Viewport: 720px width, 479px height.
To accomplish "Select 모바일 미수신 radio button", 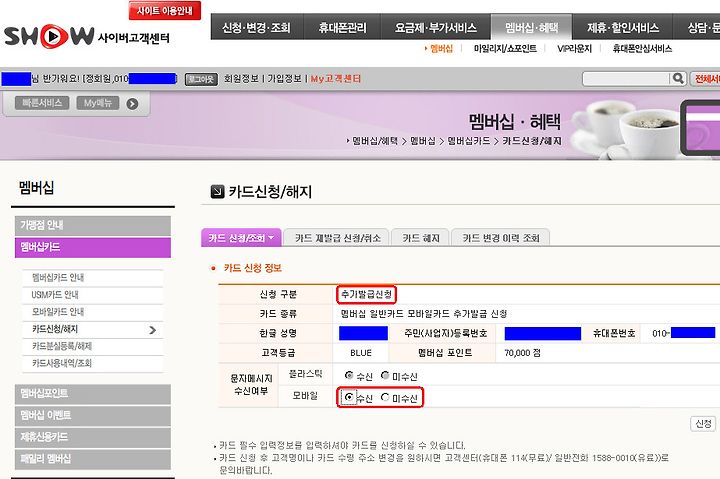I will click(x=385, y=397).
